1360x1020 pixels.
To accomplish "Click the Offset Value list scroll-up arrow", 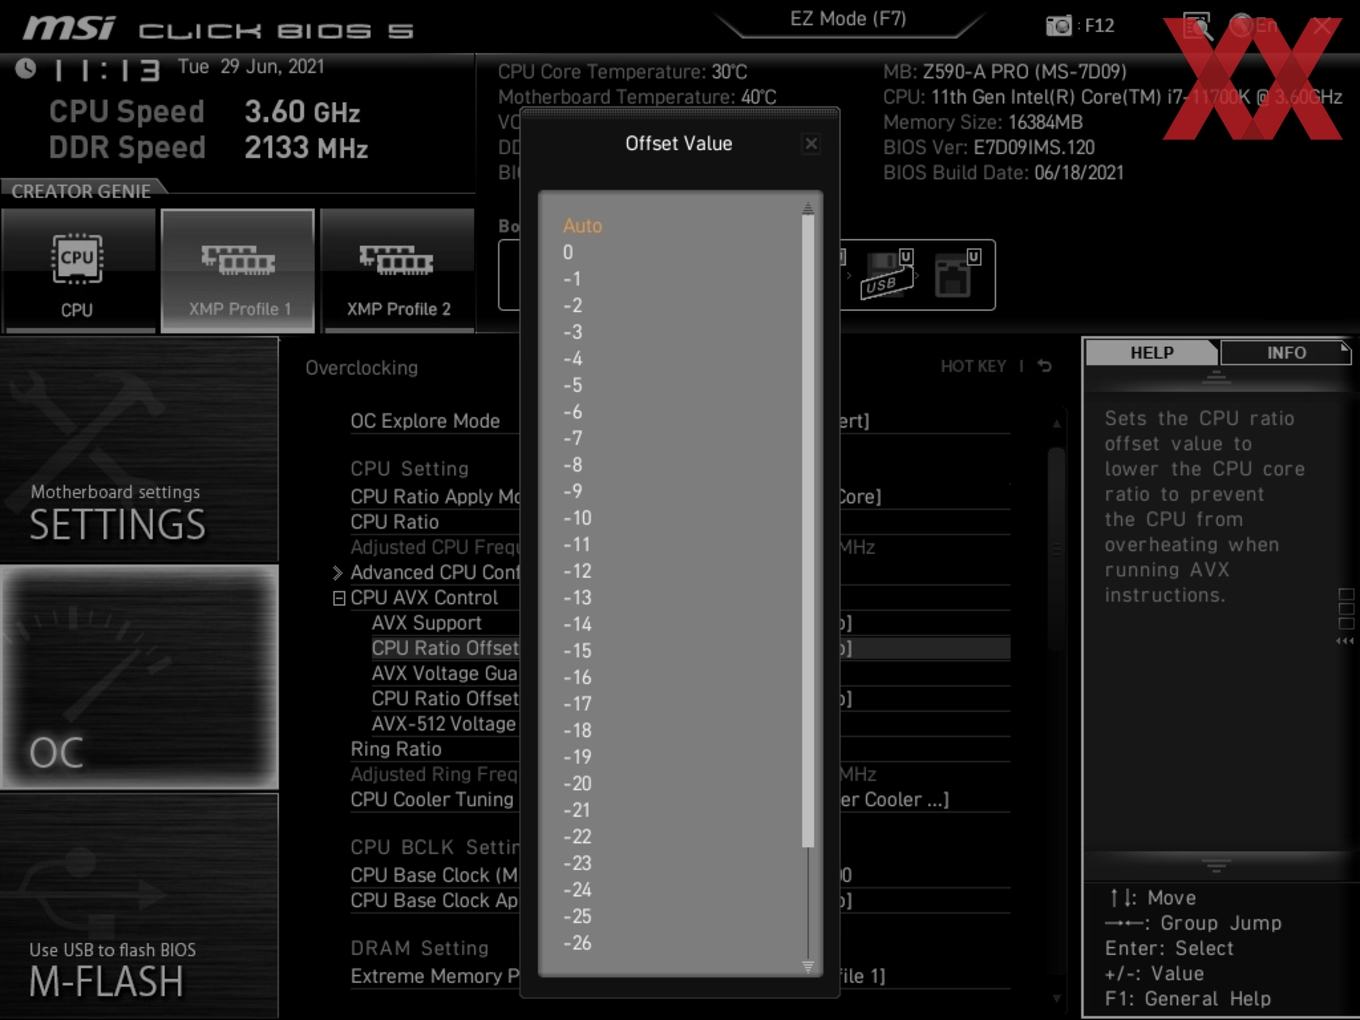I will tap(808, 208).
